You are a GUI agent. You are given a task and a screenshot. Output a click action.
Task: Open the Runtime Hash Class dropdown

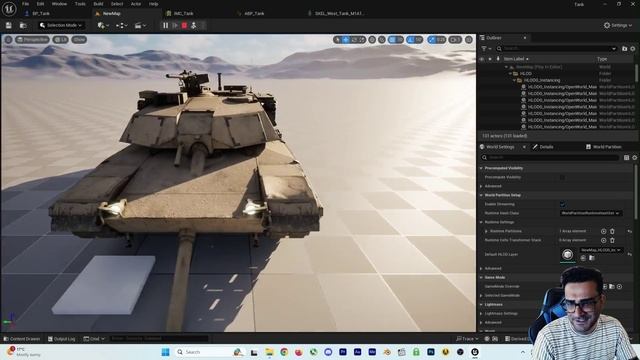[x=590, y=213]
